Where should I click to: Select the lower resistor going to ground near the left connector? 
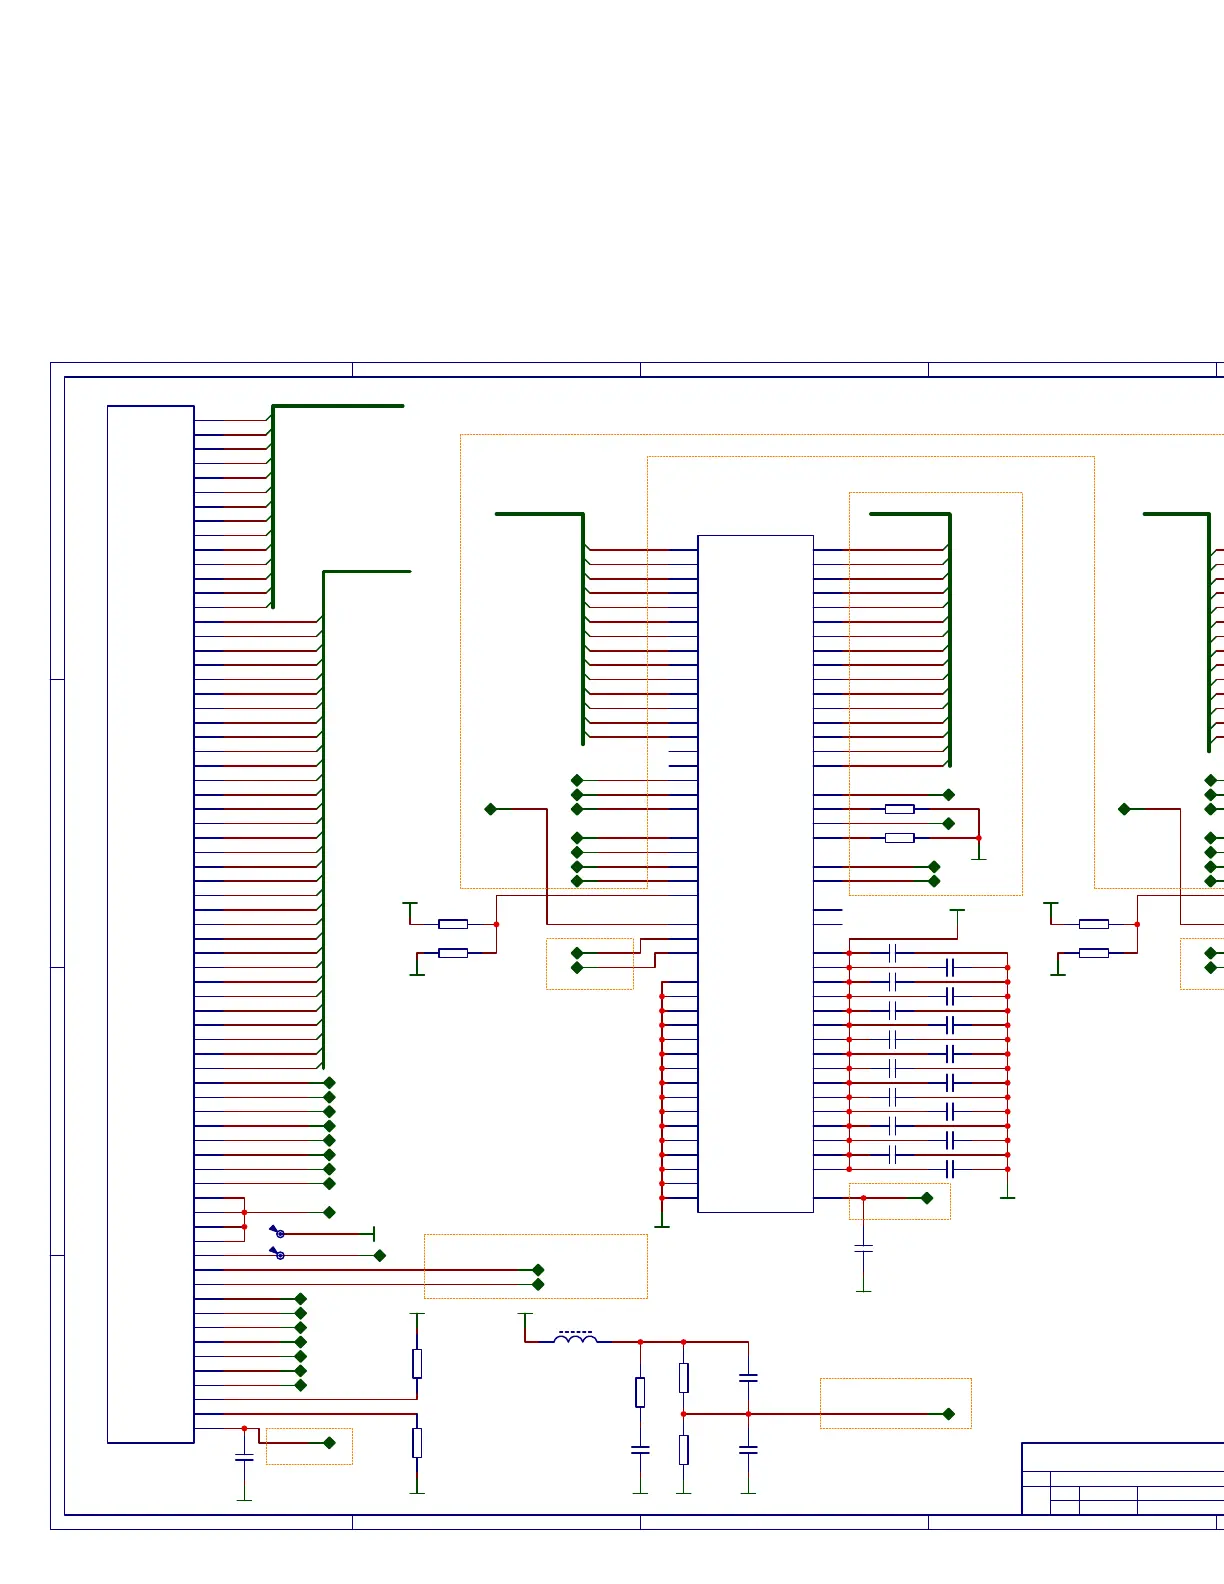[x=417, y=1442]
